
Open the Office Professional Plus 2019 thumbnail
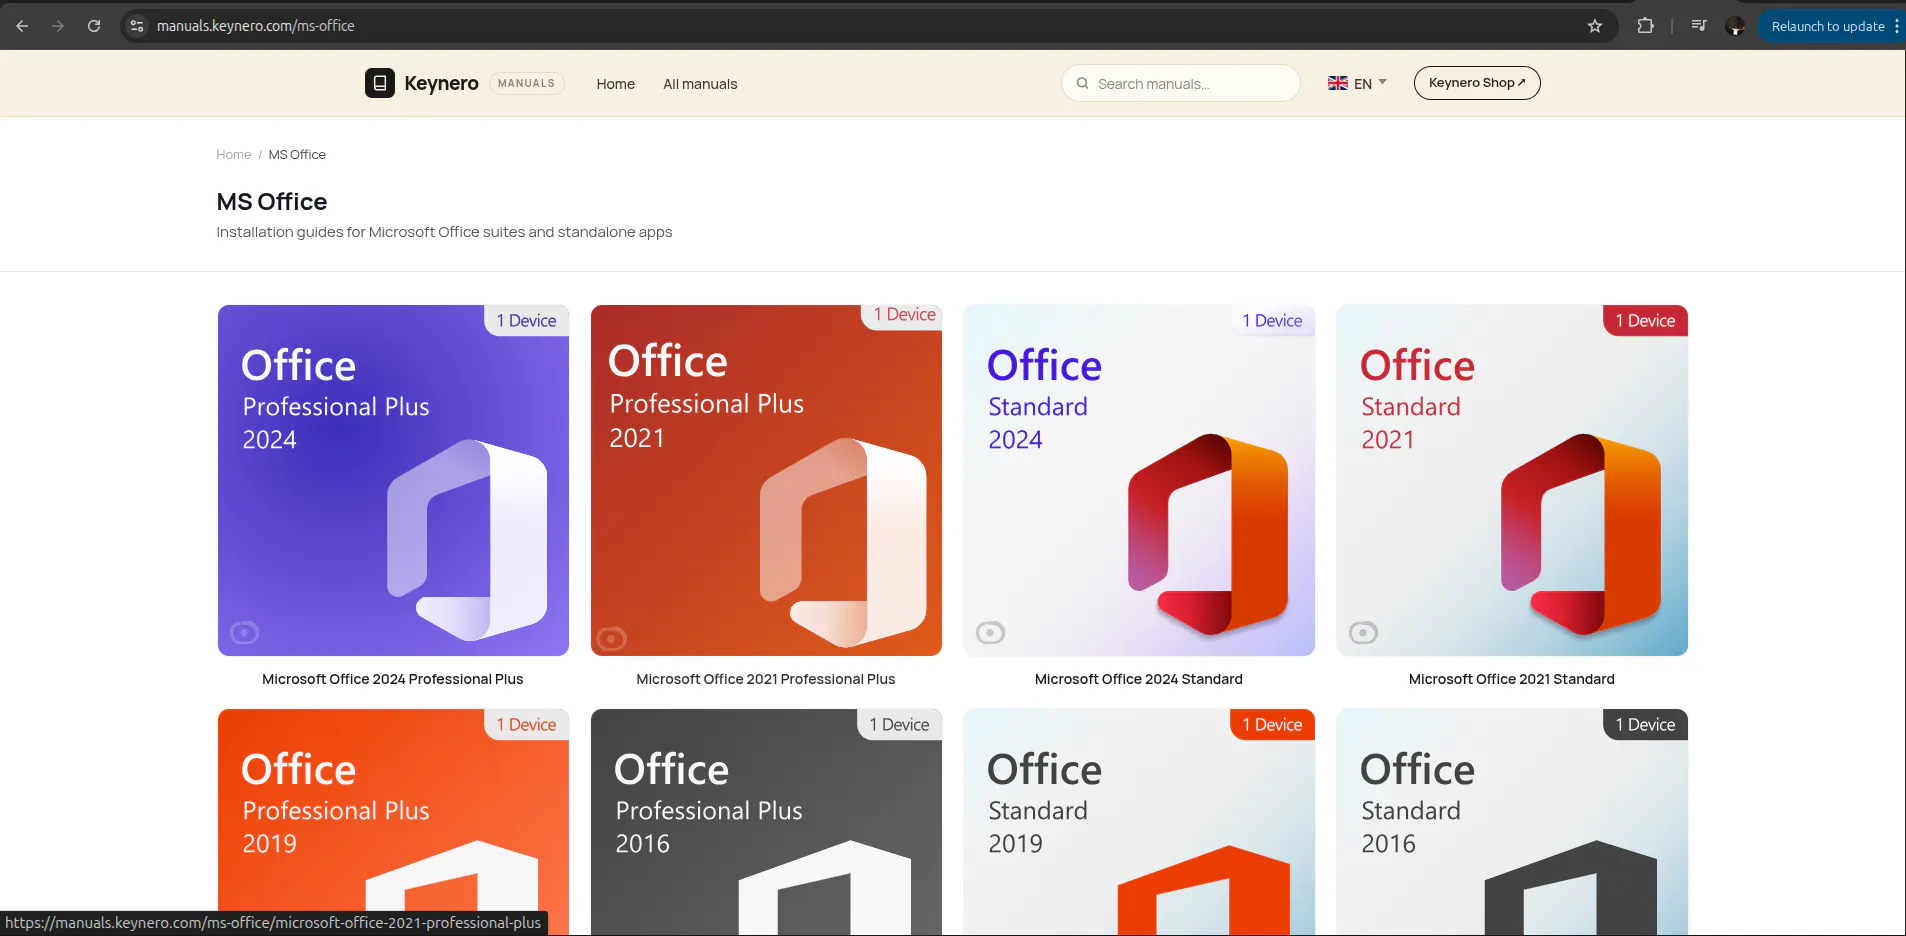tap(393, 822)
